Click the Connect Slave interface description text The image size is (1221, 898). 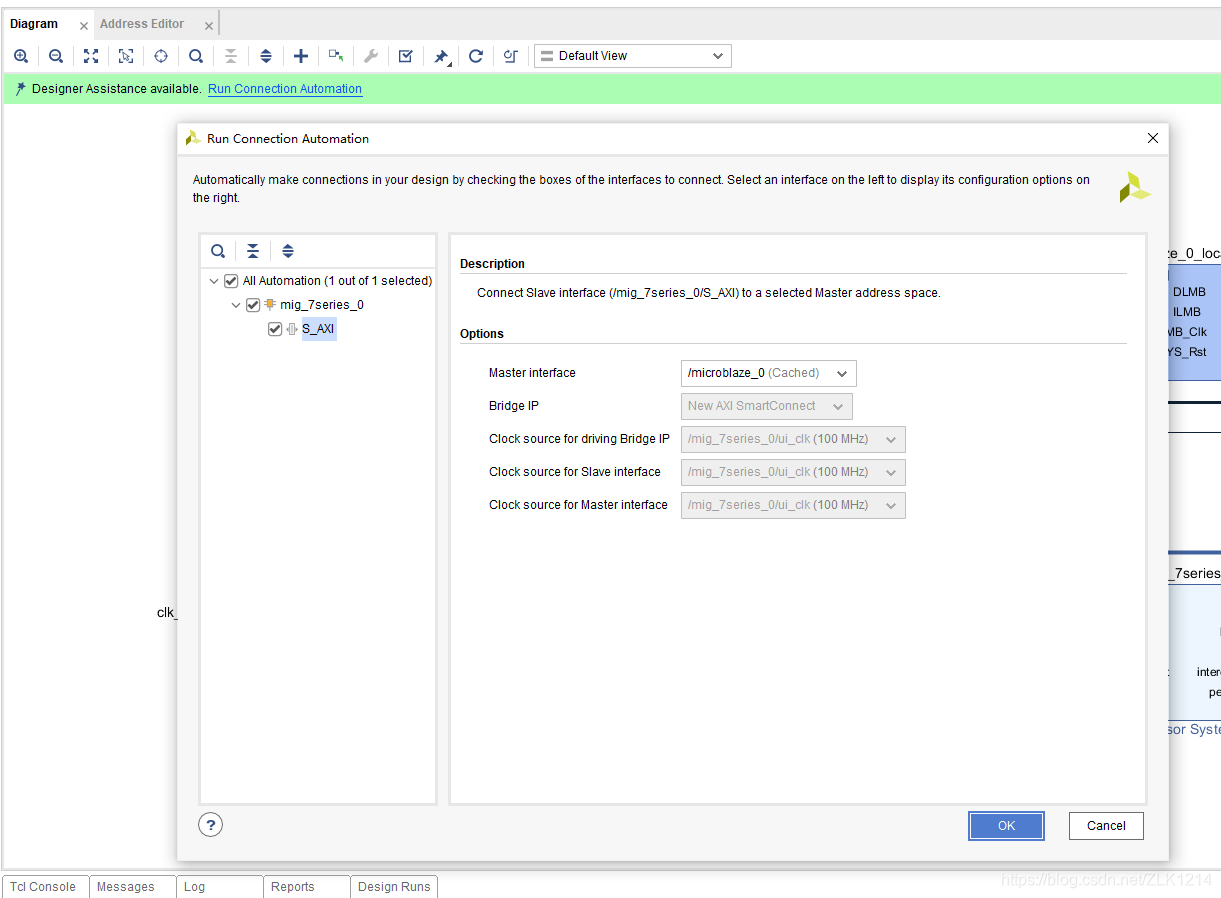tap(709, 293)
